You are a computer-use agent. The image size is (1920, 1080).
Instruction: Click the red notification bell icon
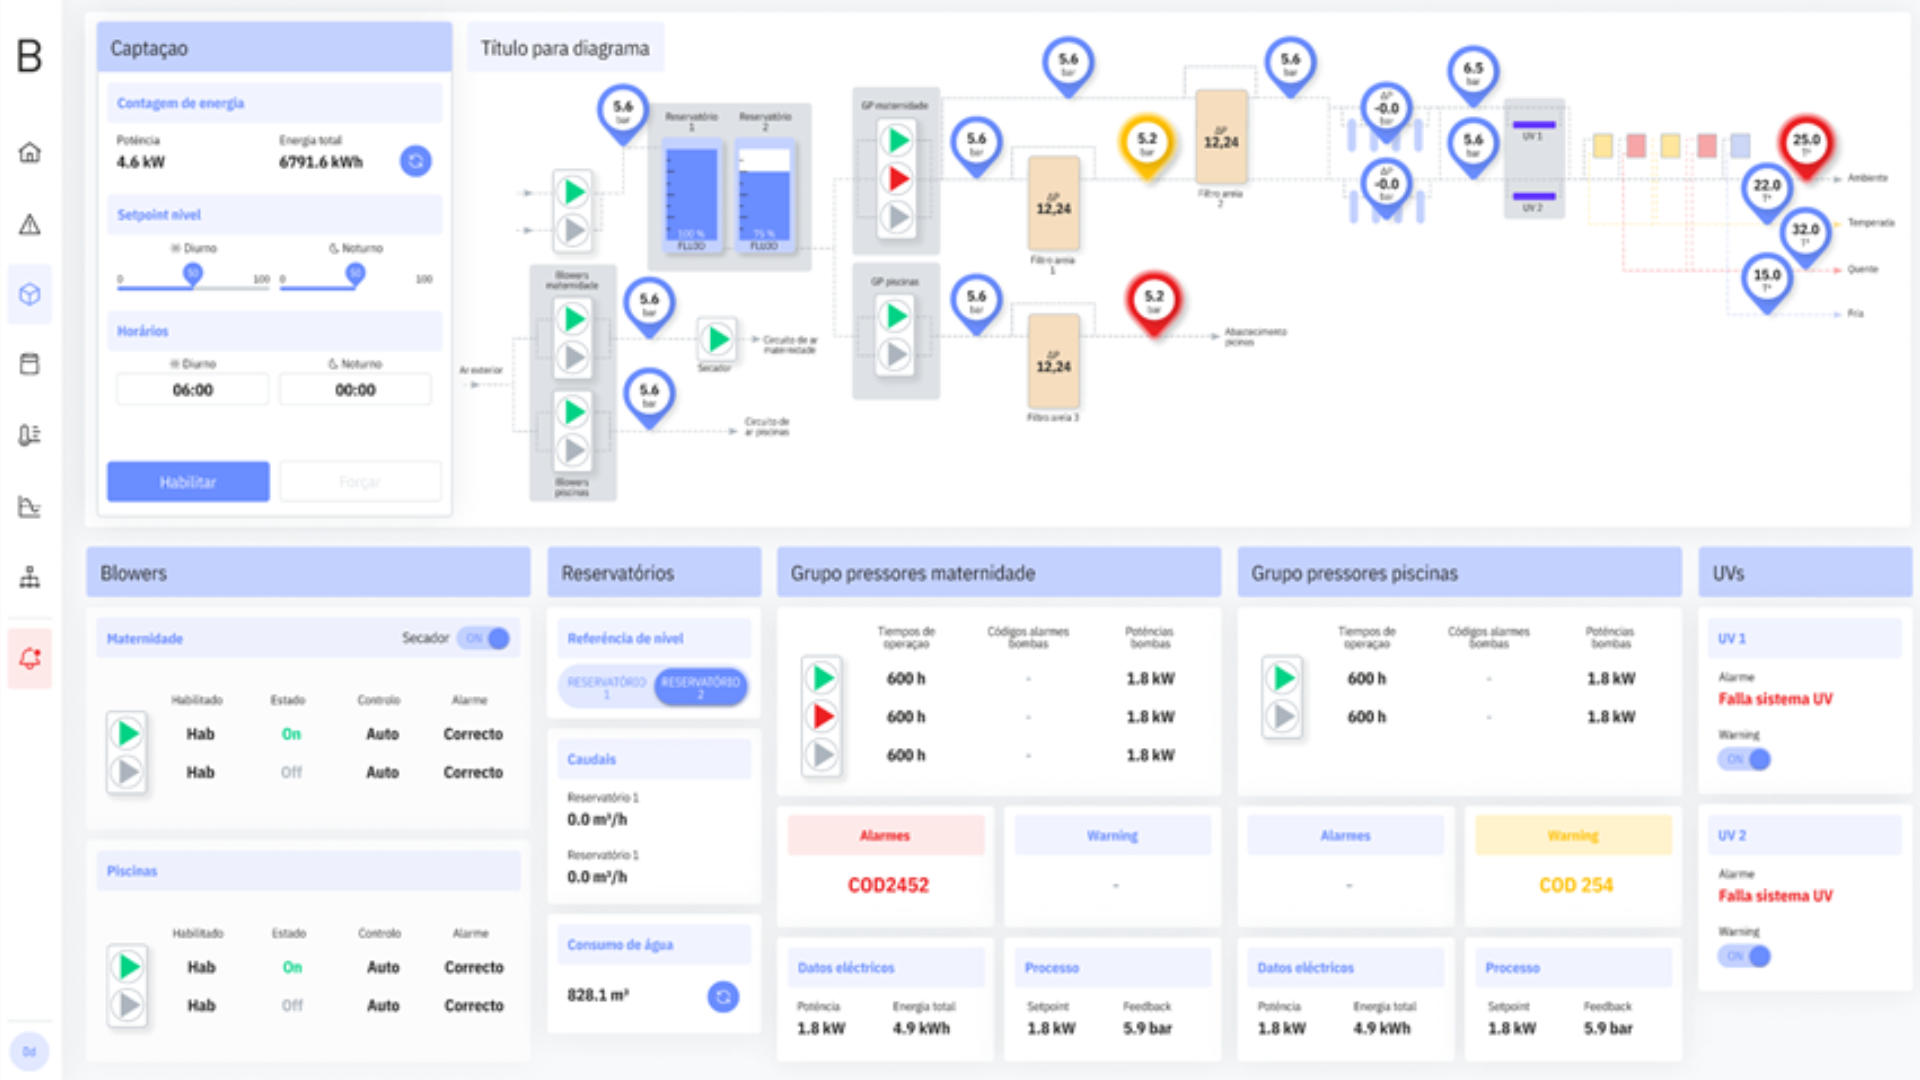(x=30, y=658)
